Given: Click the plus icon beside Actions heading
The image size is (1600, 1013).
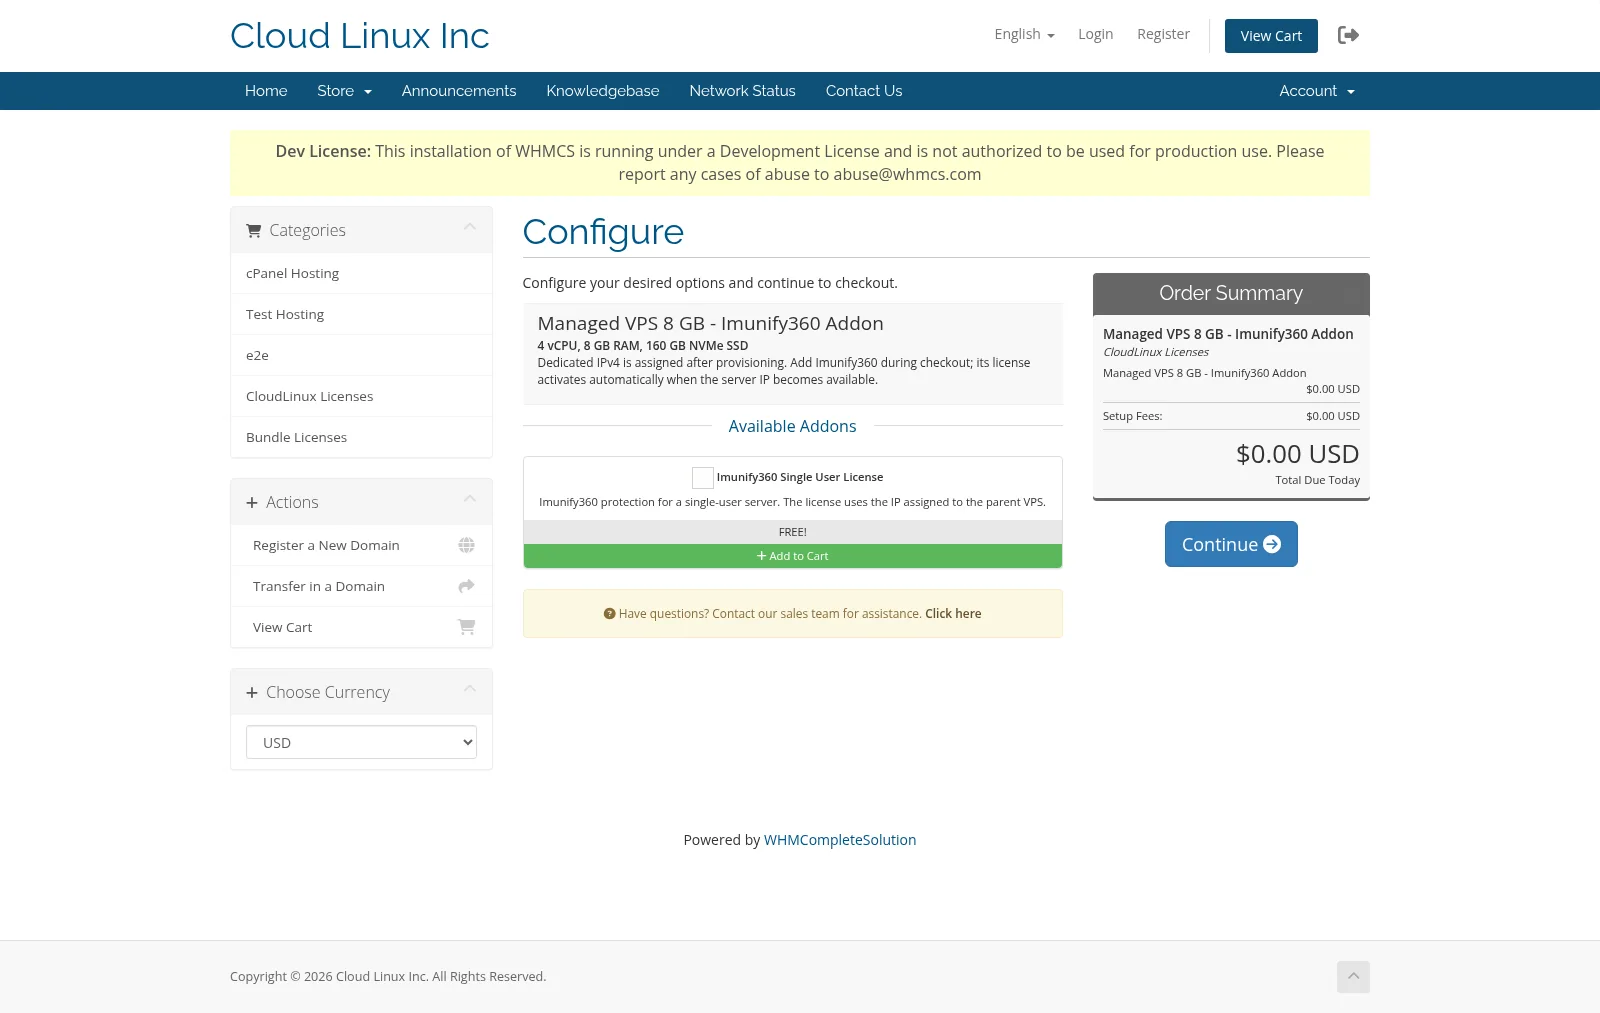Looking at the screenshot, I should [x=252, y=503].
